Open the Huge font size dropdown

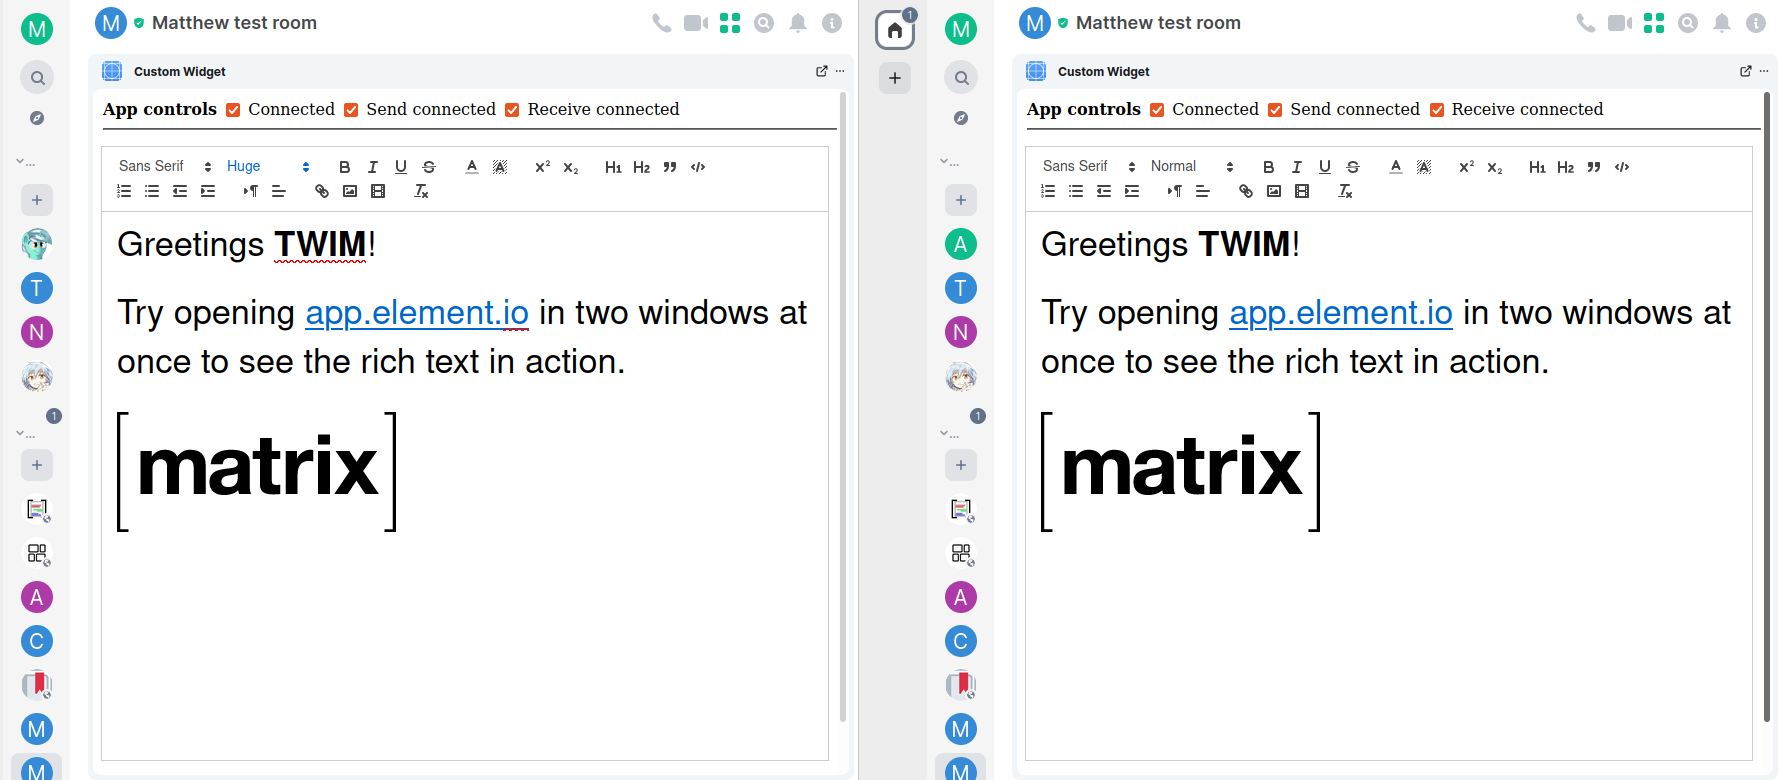[x=268, y=167]
